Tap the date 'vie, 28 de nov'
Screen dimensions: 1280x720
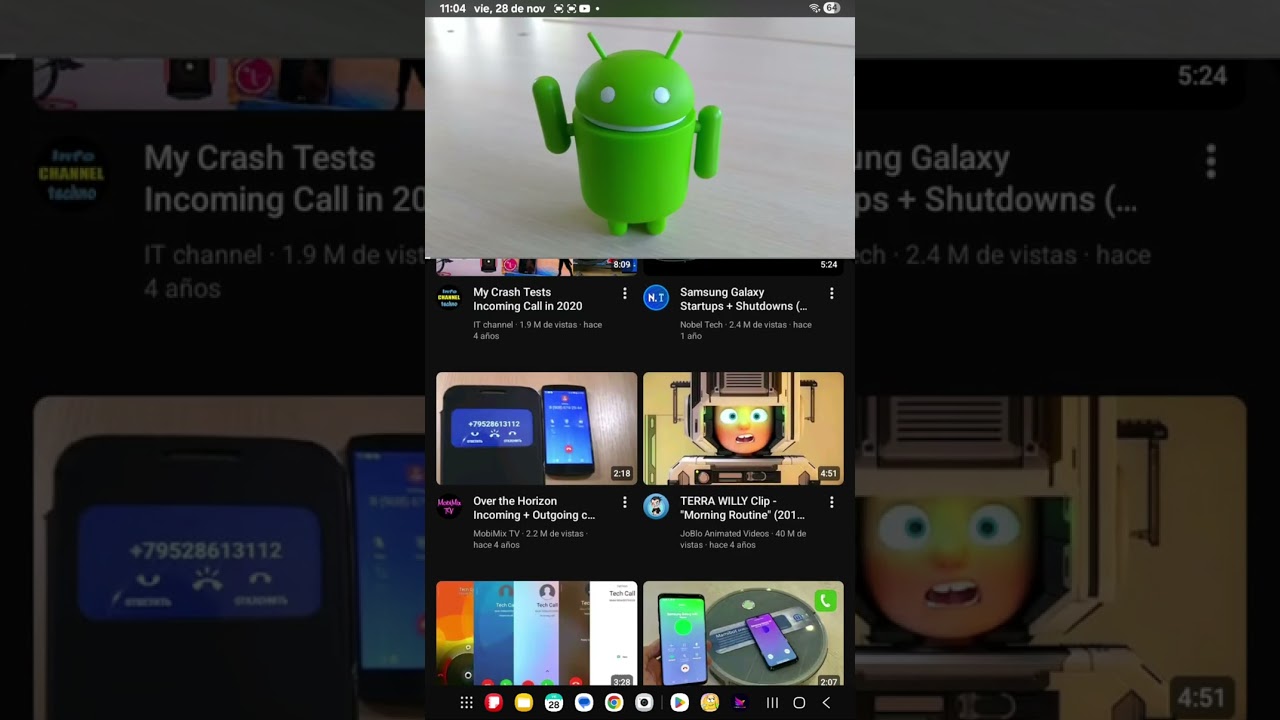tap(509, 8)
